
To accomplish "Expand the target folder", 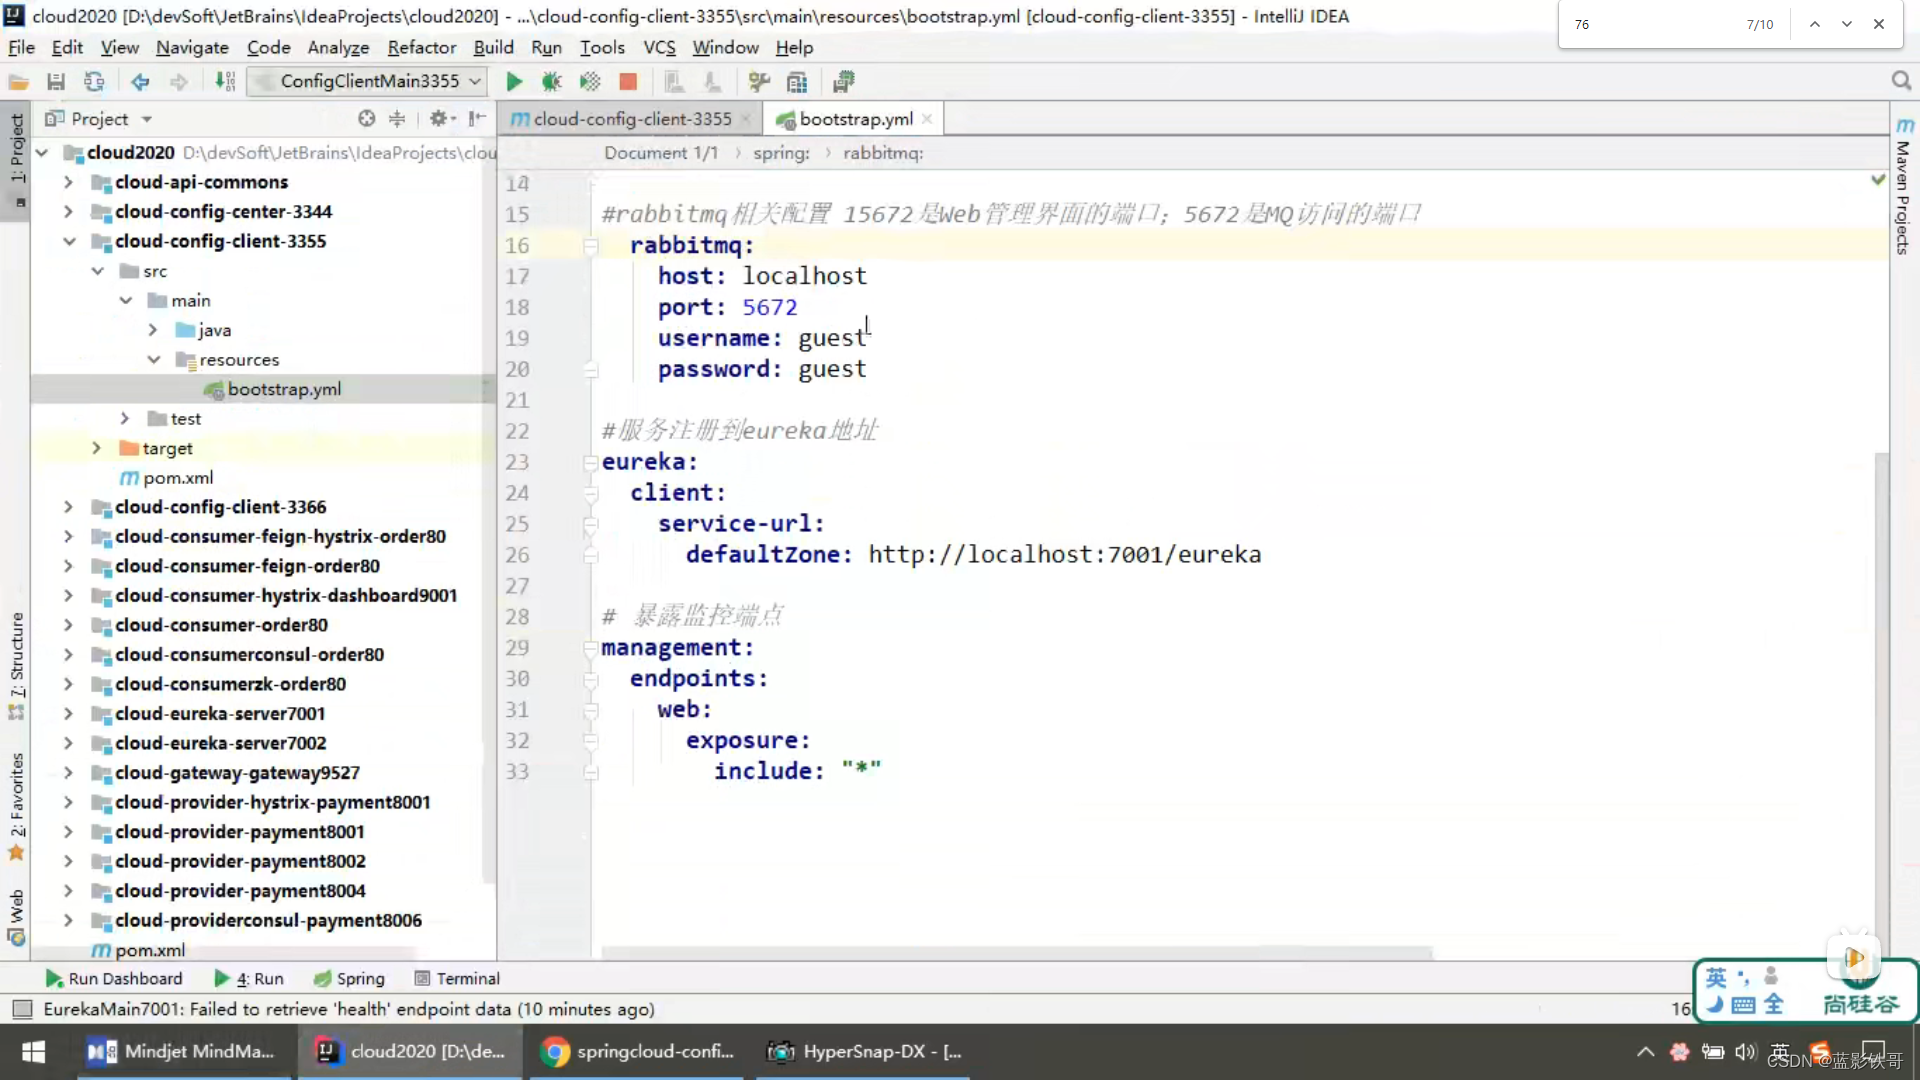I will pyautogui.click(x=97, y=448).
